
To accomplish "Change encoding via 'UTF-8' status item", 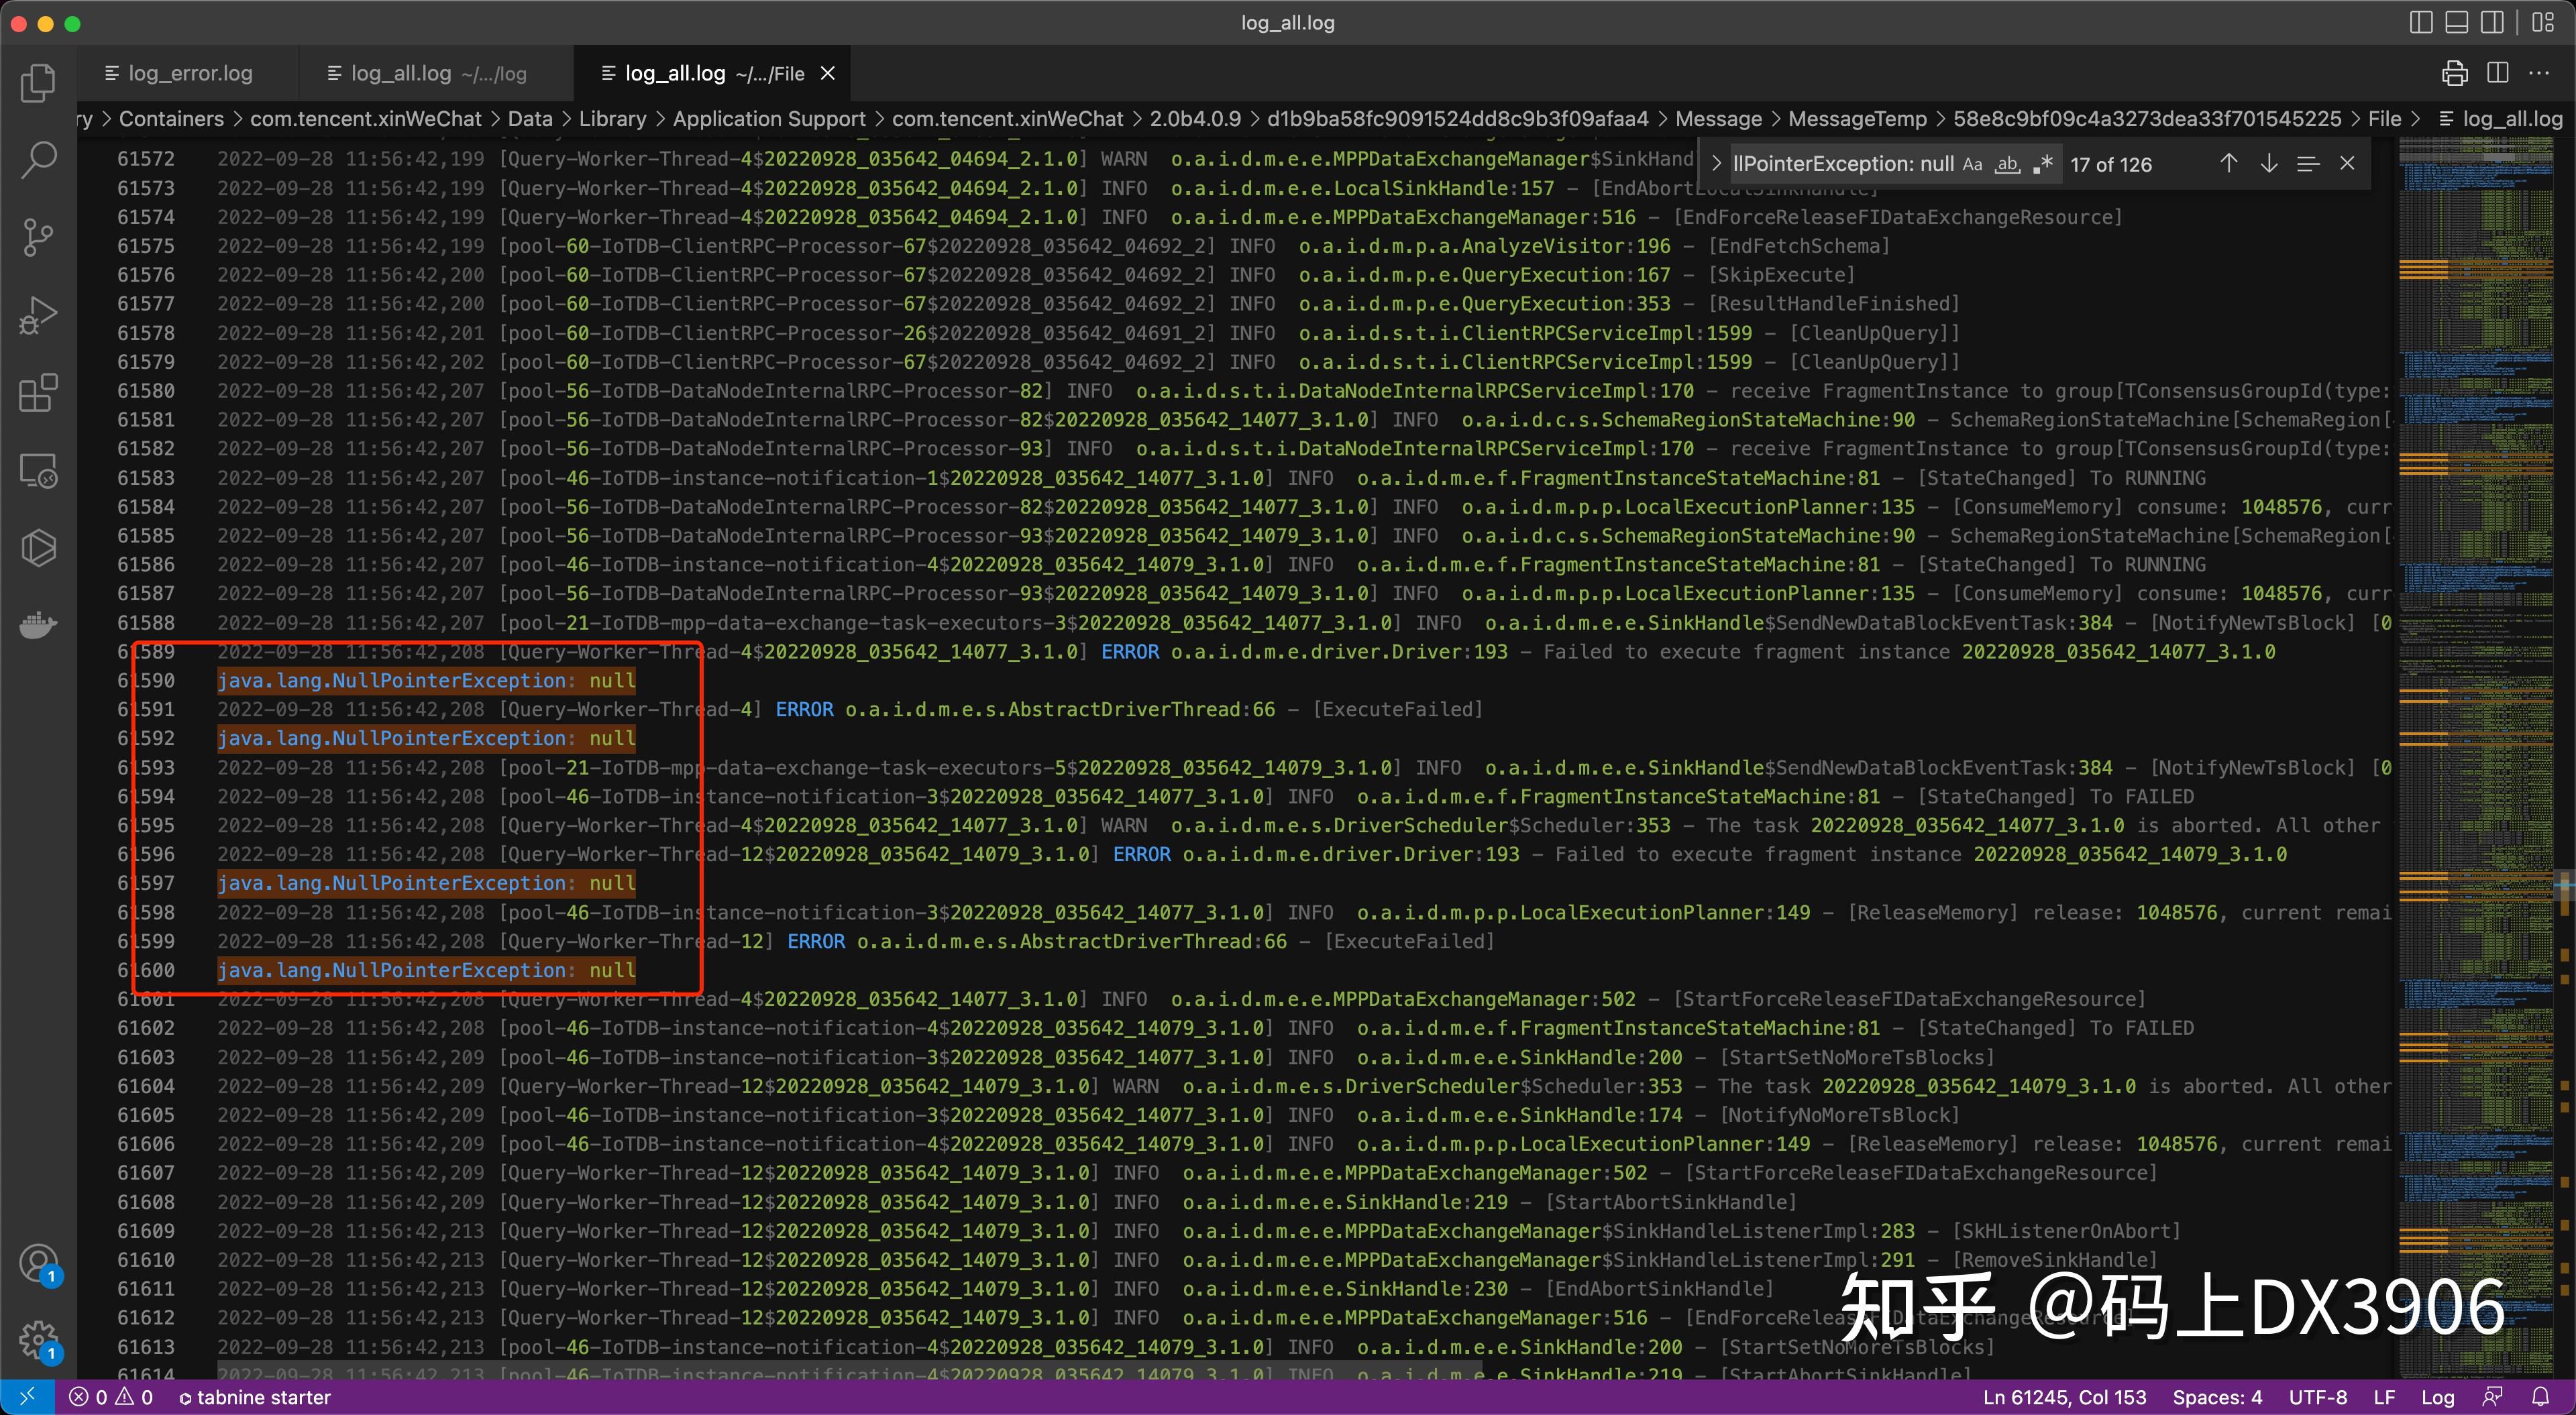I will (x=2318, y=1397).
